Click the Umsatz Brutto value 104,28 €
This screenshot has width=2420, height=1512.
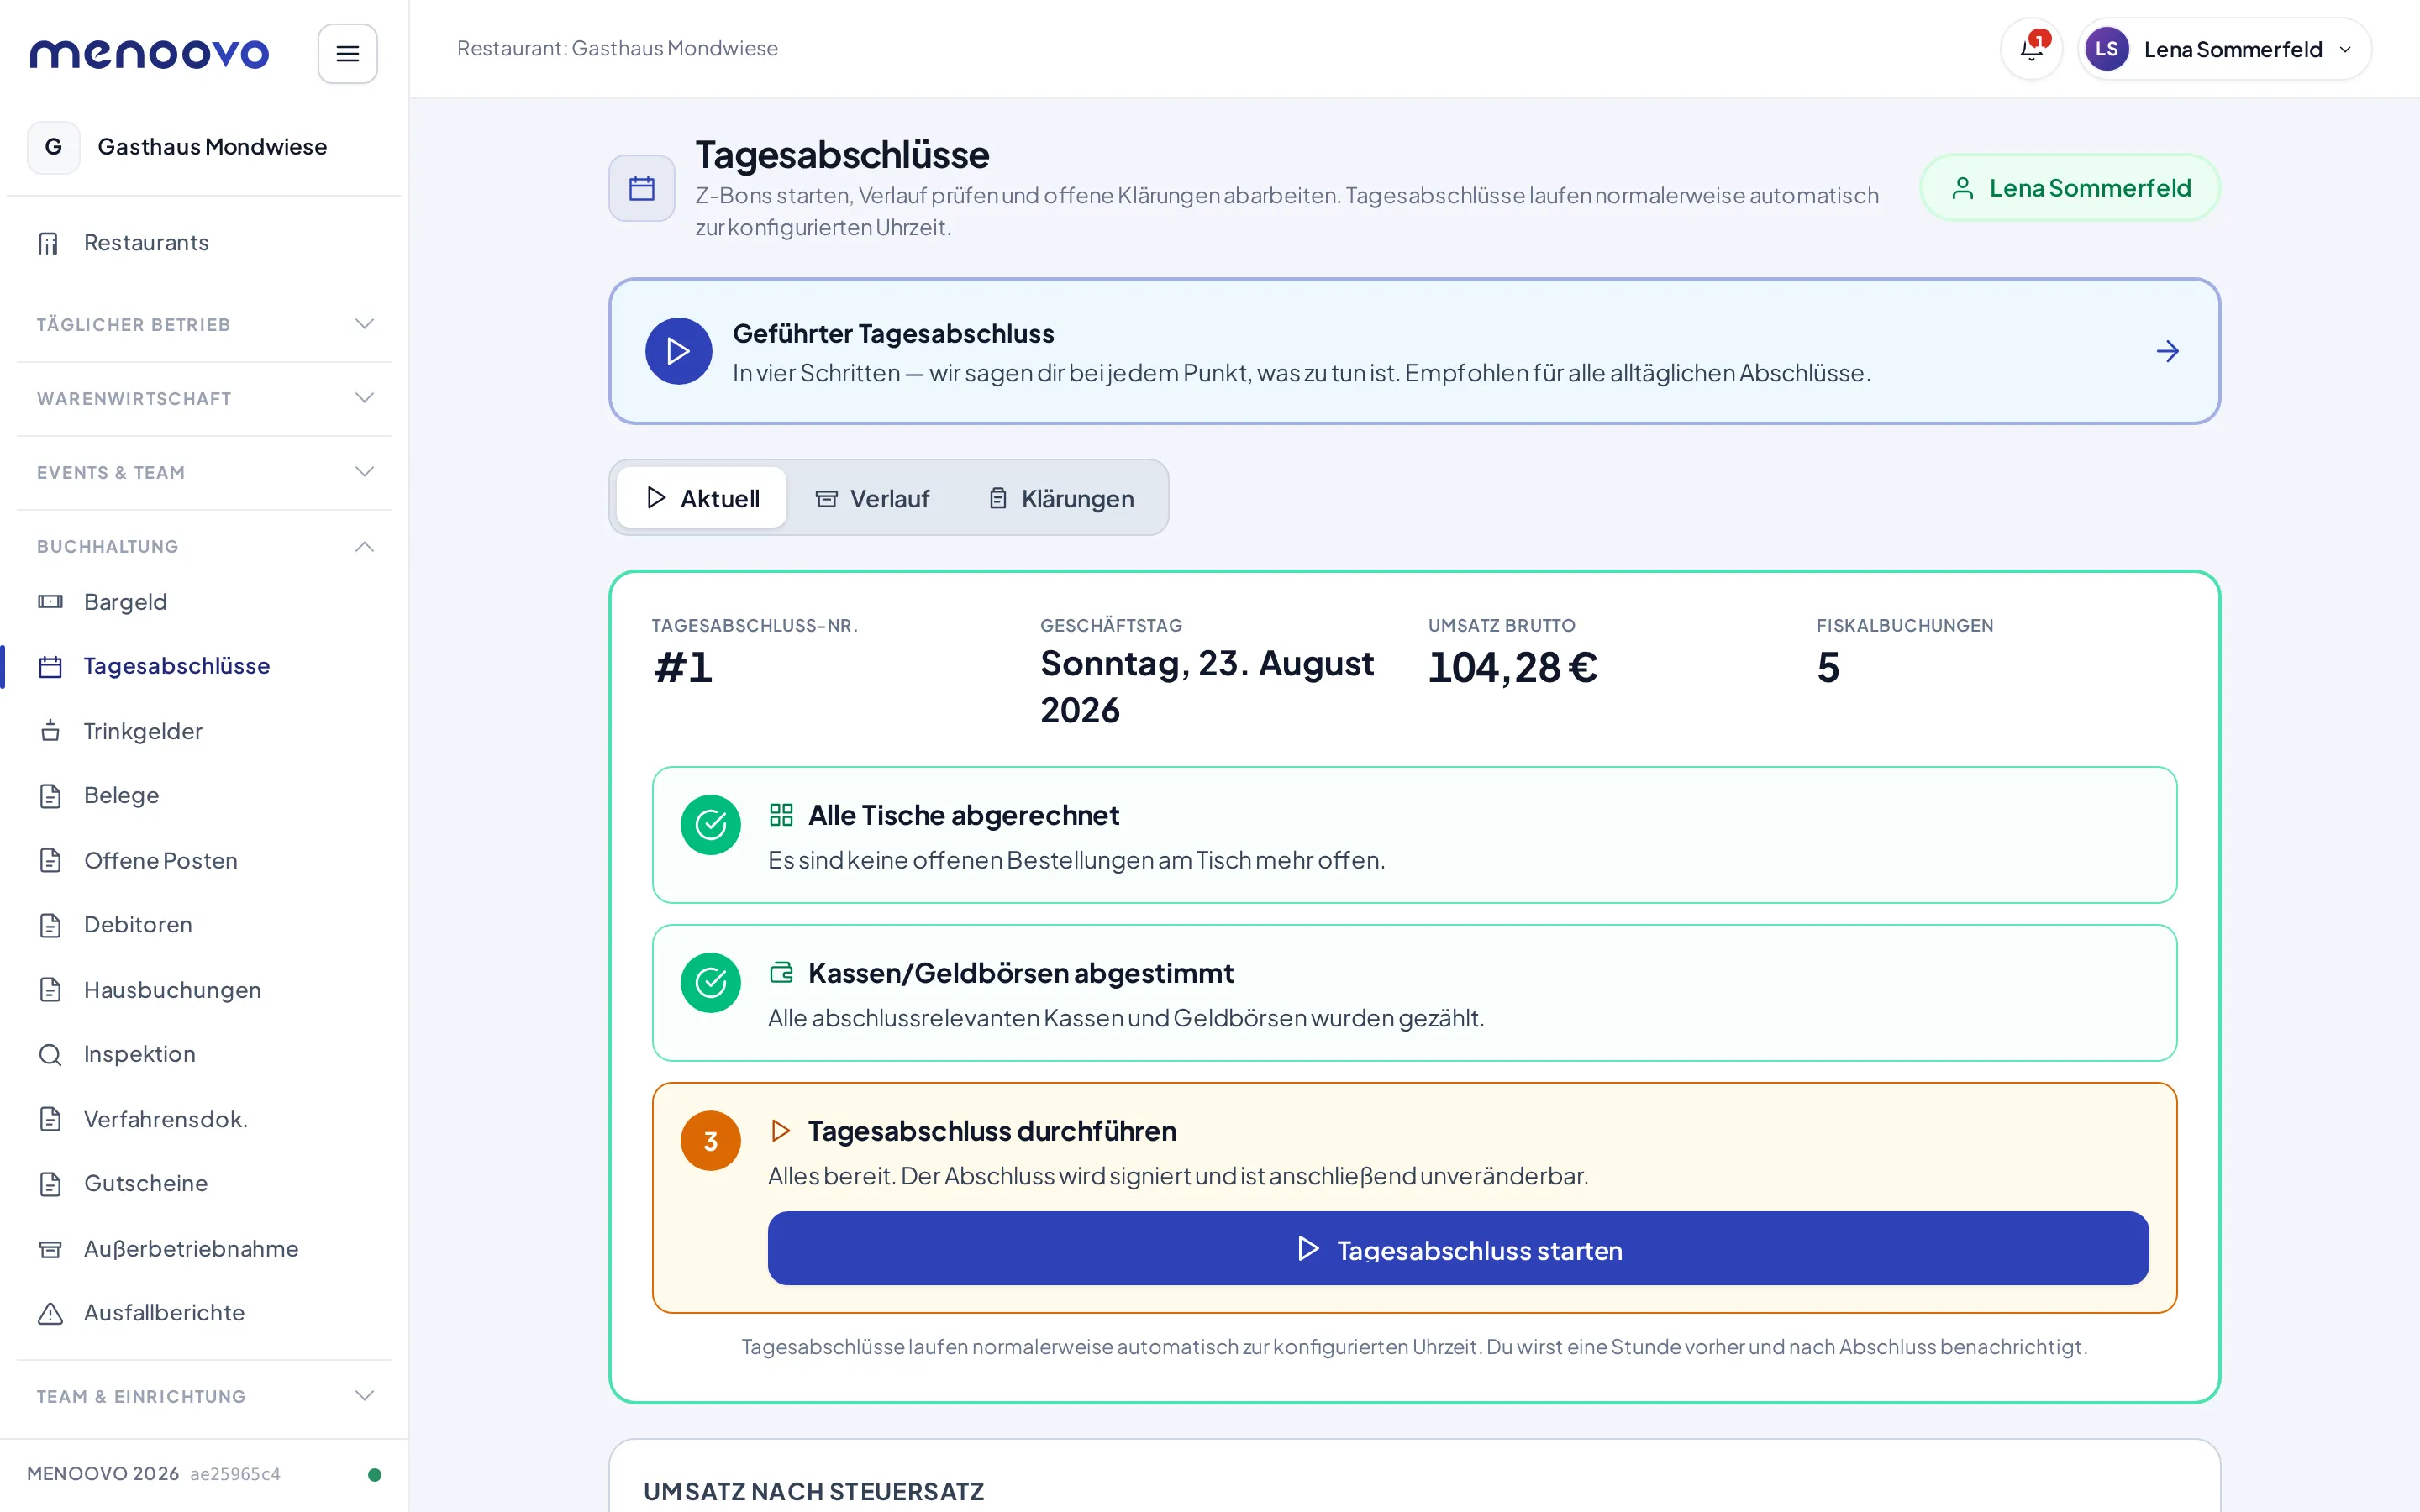pos(1512,668)
